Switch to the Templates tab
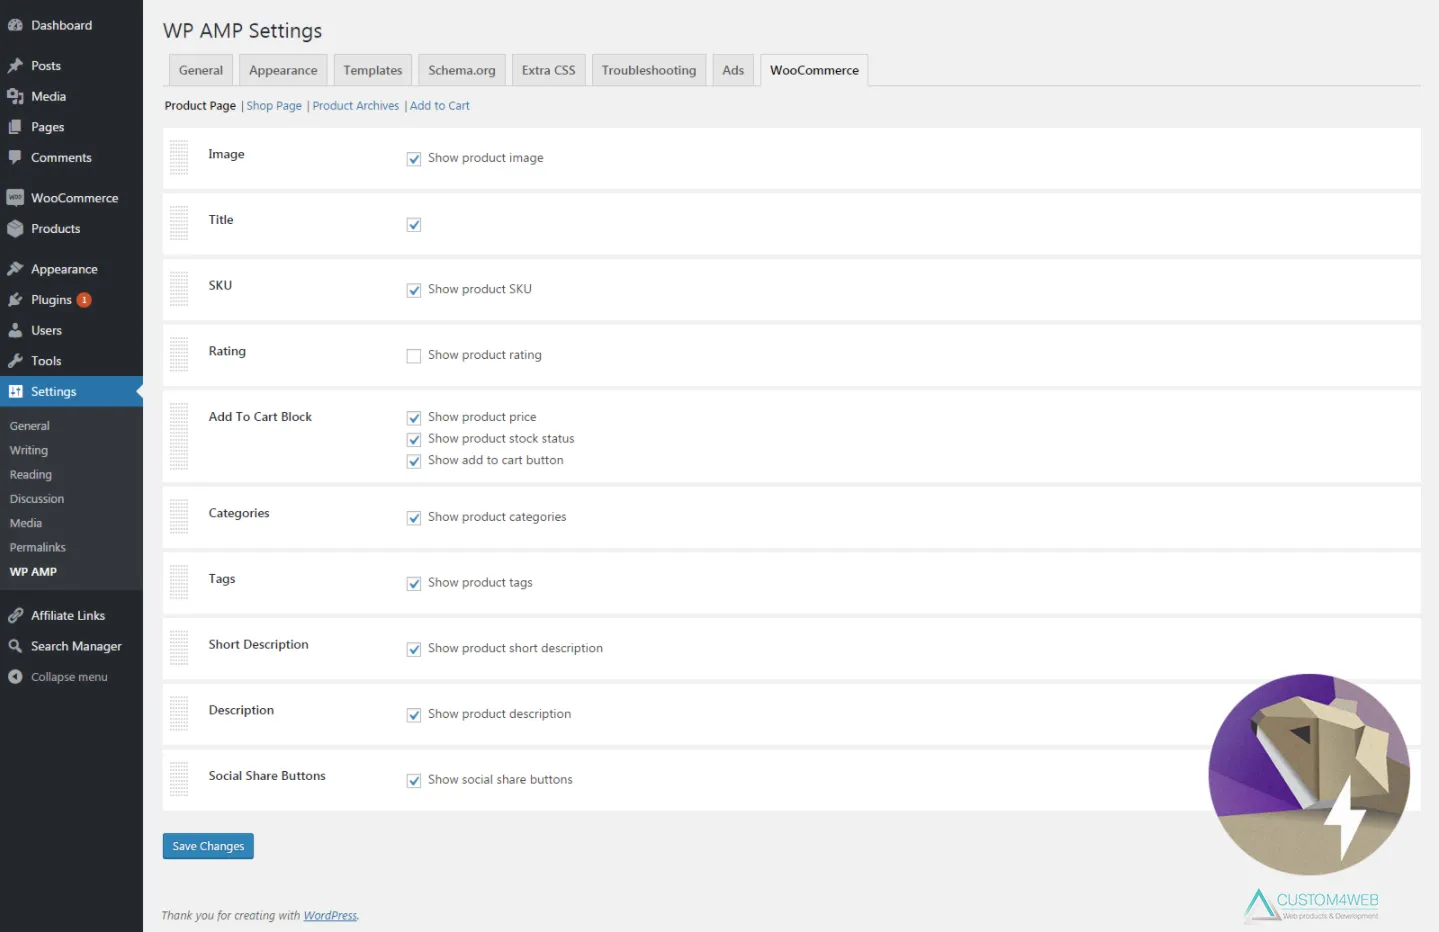Image resolution: width=1439 pixels, height=932 pixels. (372, 69)
